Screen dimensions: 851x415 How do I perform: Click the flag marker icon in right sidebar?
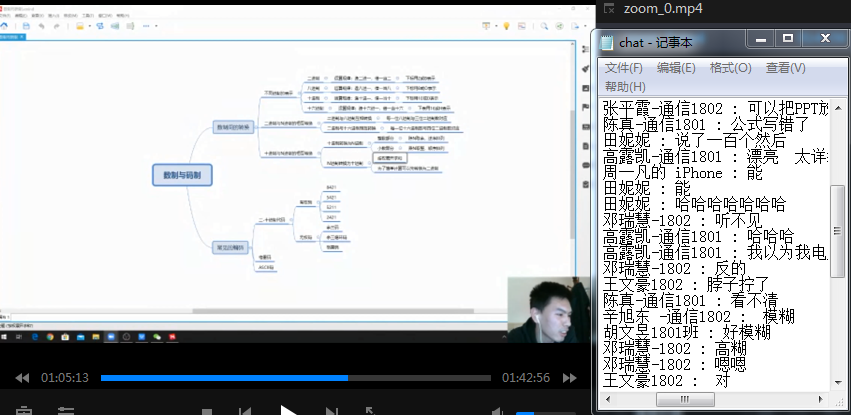click(x=585, y=107)
